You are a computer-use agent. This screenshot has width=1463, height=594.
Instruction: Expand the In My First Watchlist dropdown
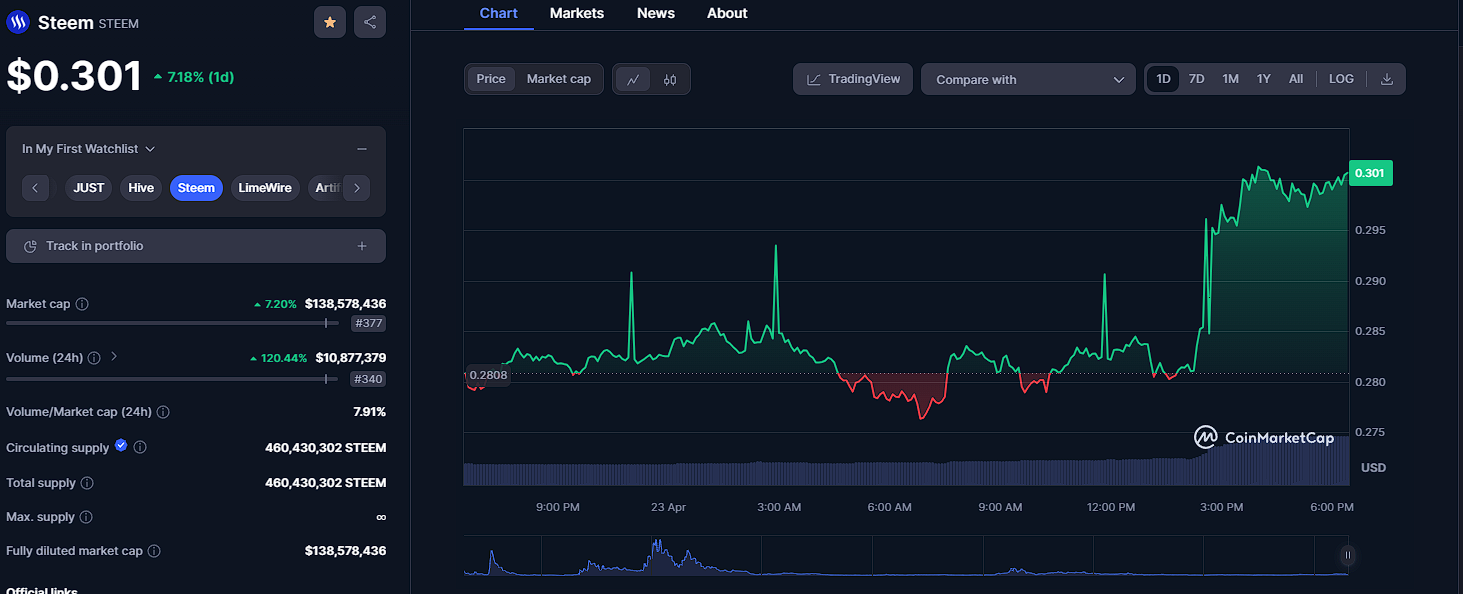89,149
